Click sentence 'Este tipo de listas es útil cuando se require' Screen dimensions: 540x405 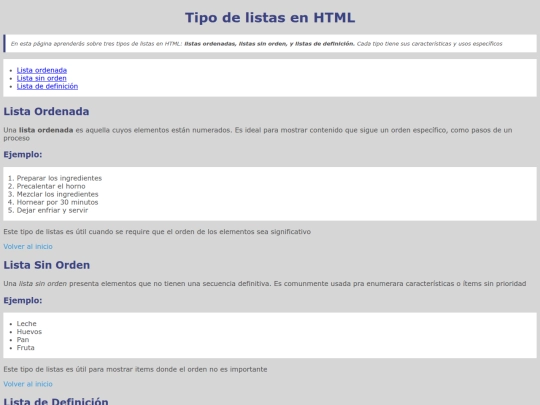[x=157, y=232]
